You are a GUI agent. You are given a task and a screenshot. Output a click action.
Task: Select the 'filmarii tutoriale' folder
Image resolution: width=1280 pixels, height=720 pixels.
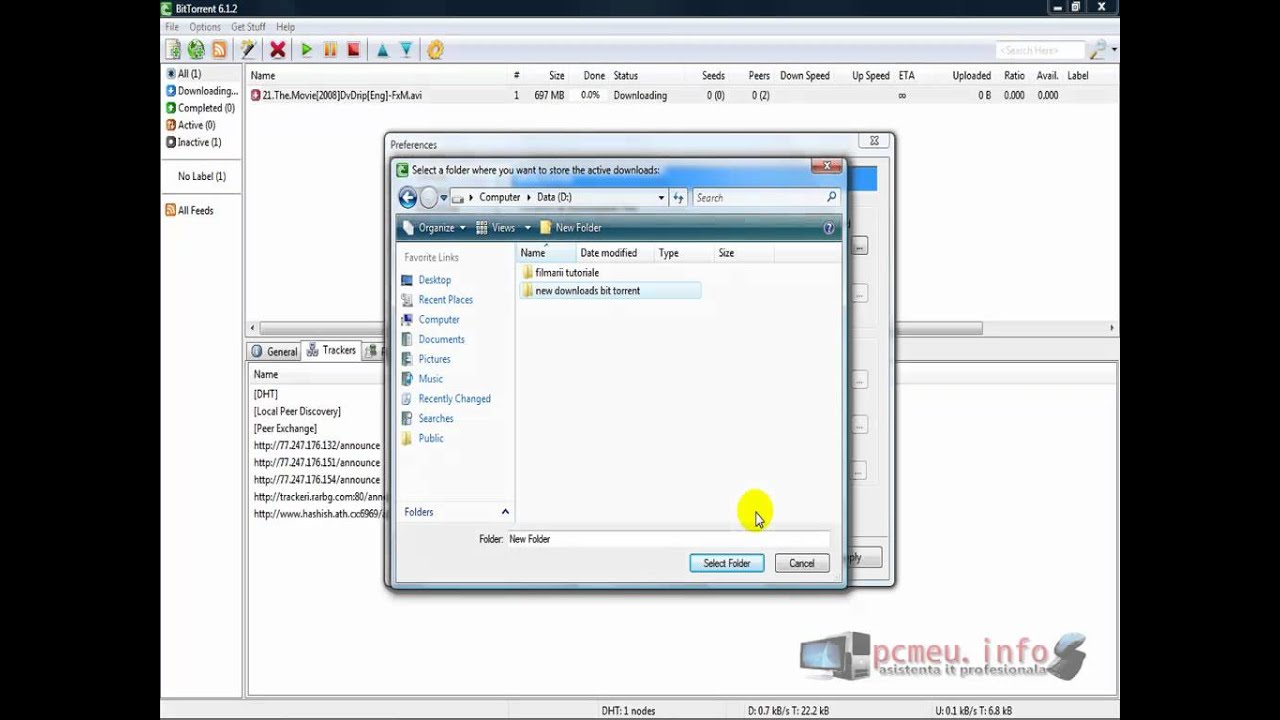[x=567, y=272]
